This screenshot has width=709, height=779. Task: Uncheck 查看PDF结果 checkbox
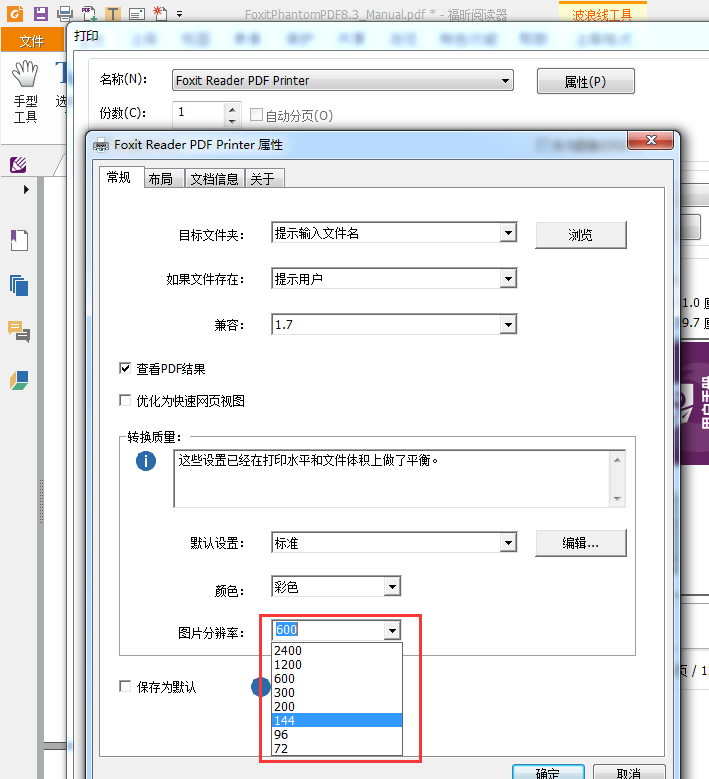coord(125,368)
